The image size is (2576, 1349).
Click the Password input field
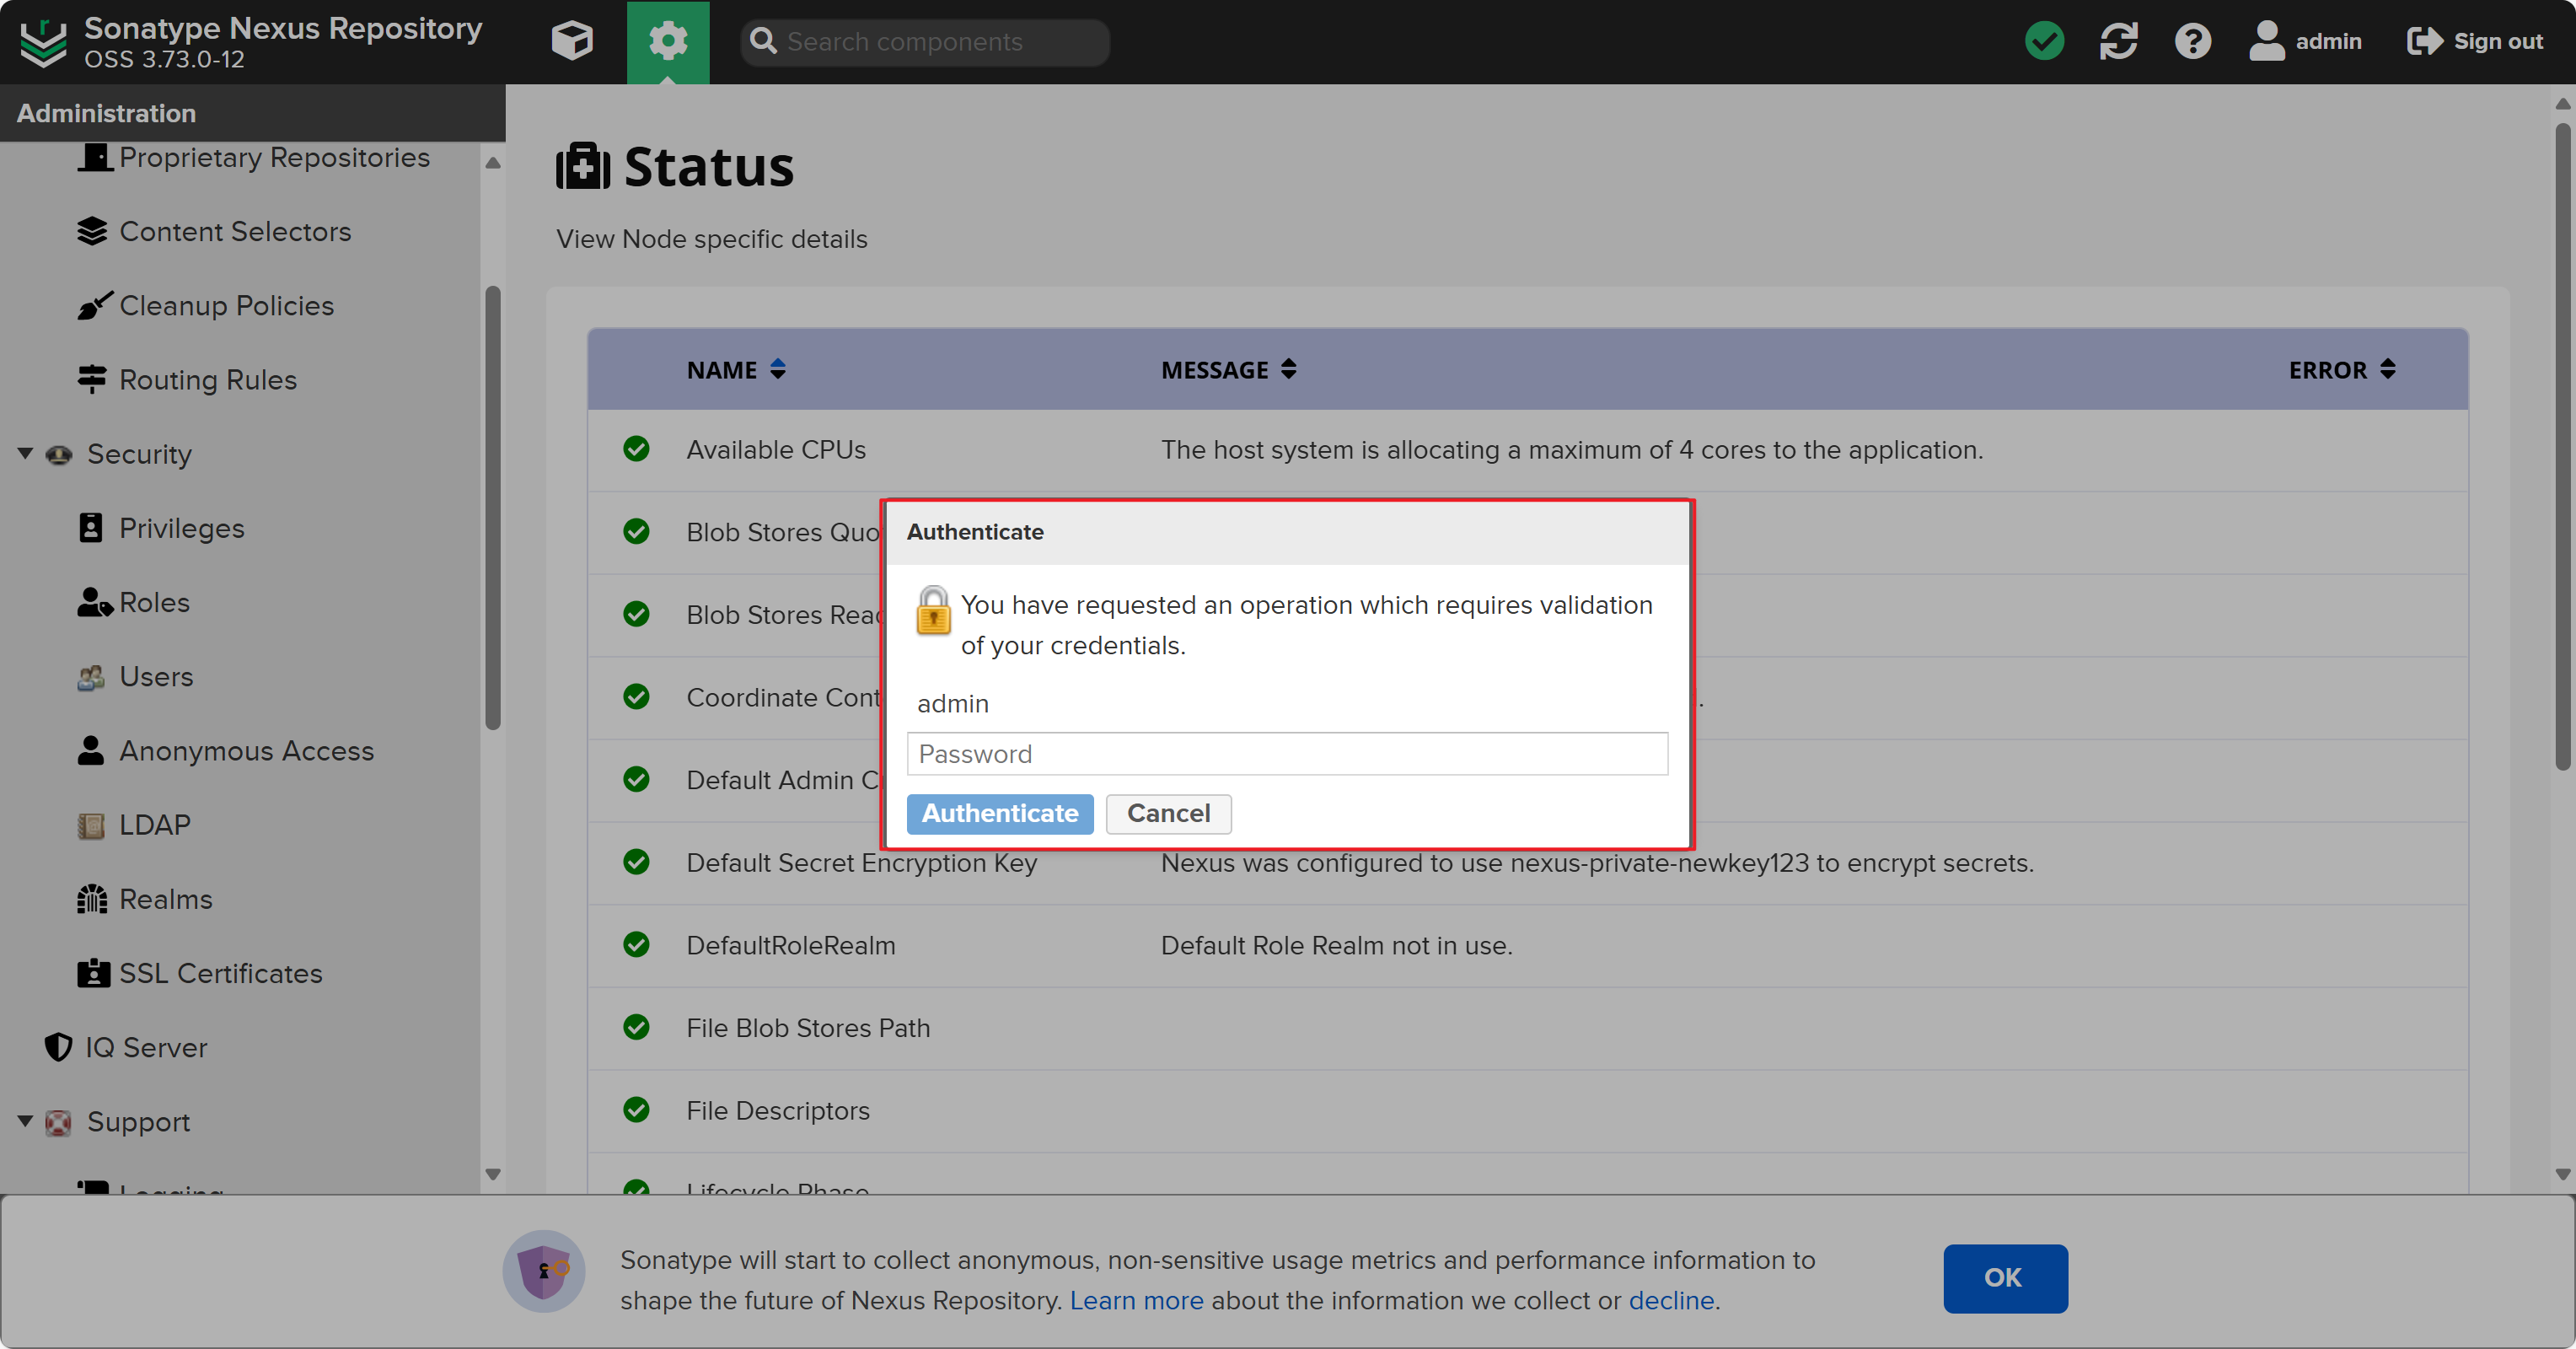pyautogui.click(x=1286, y=753)
